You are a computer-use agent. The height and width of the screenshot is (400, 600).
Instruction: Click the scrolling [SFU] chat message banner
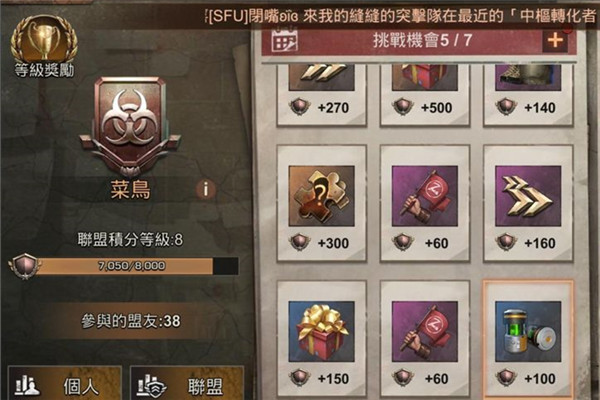[x=402, y=16]
